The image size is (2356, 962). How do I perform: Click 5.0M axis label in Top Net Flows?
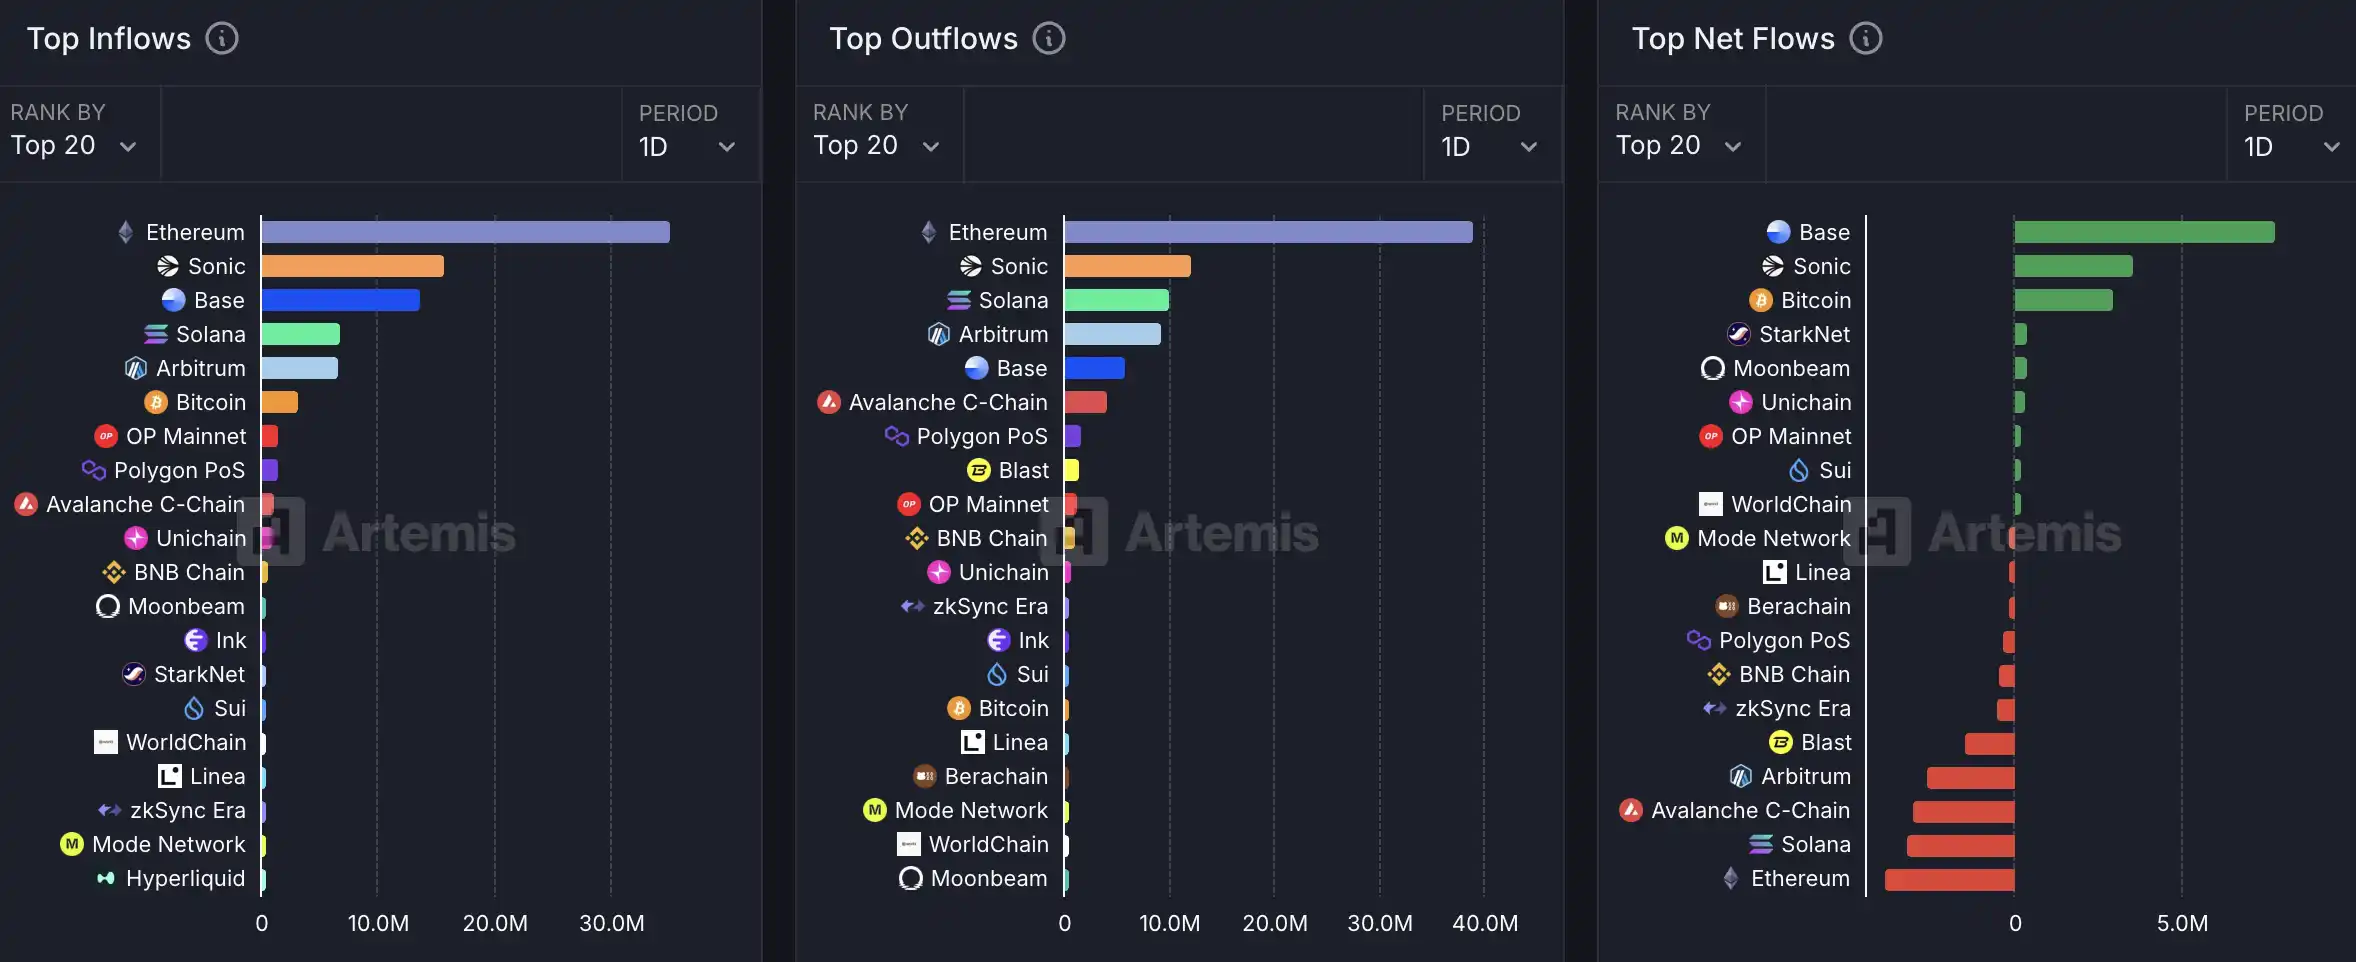(2183, 923)
